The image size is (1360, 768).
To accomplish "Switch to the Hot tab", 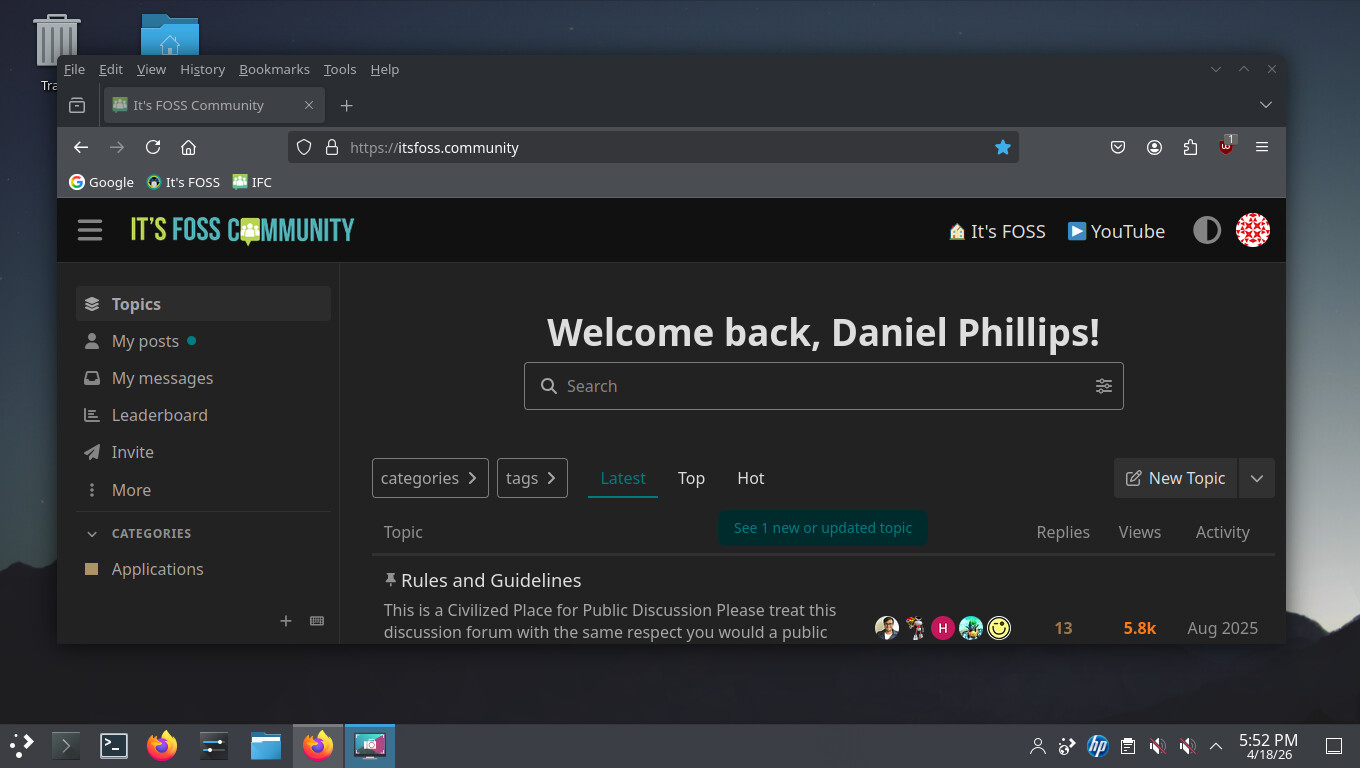I will [750, 478].
